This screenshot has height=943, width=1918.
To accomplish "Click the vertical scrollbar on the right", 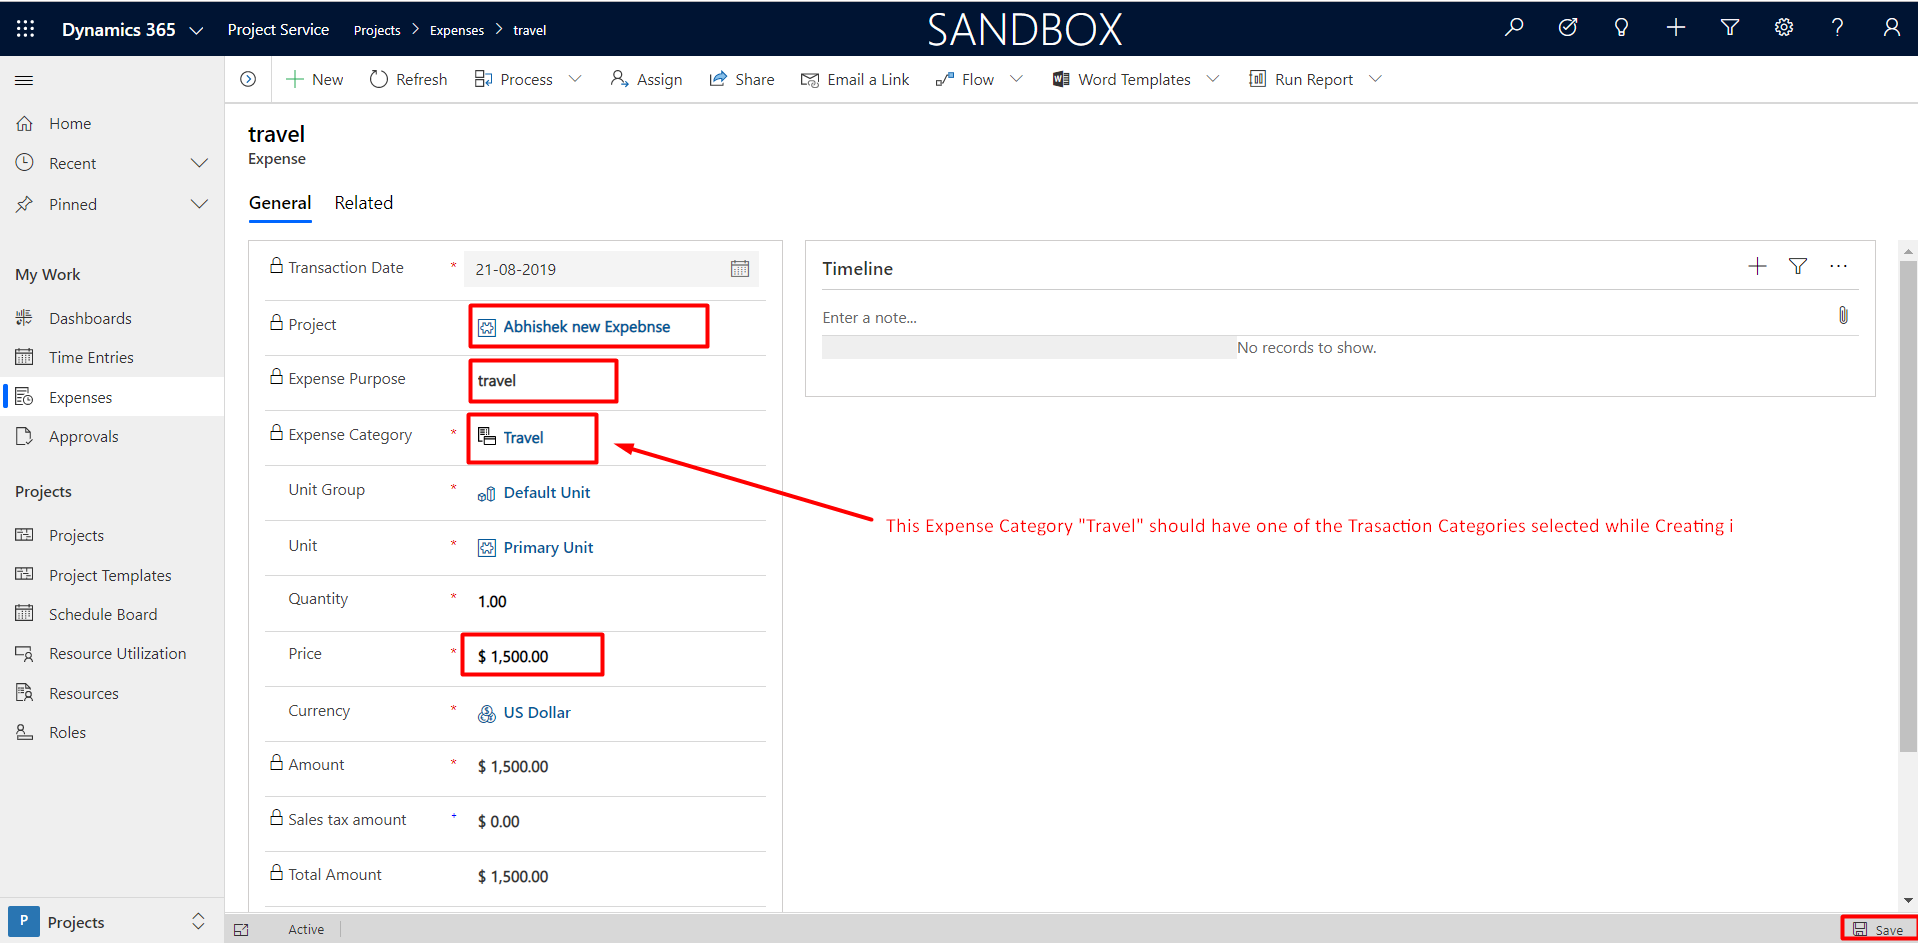I will 1907,500.
